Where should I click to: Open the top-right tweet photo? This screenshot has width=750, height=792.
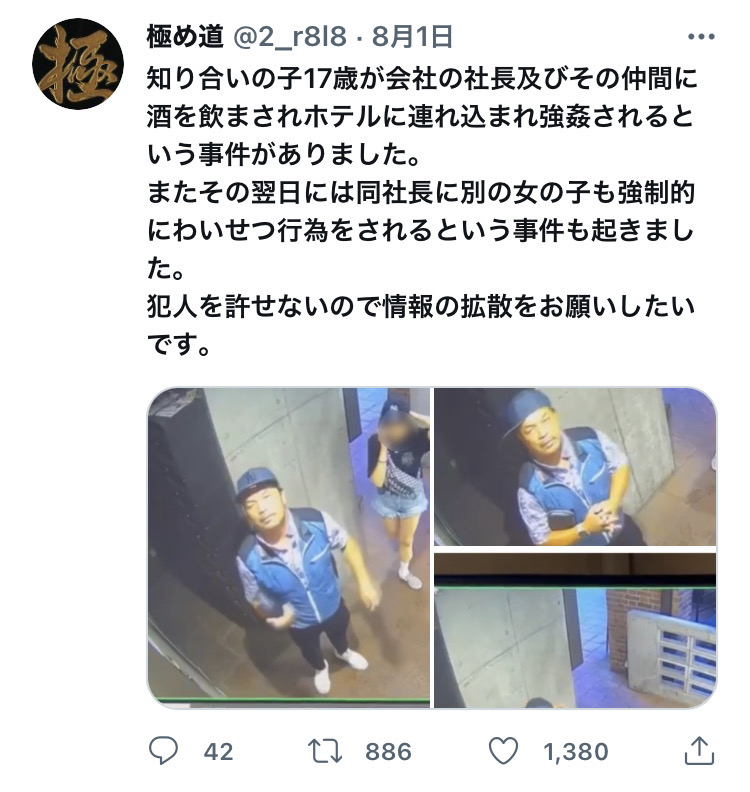tap(575, 467)
